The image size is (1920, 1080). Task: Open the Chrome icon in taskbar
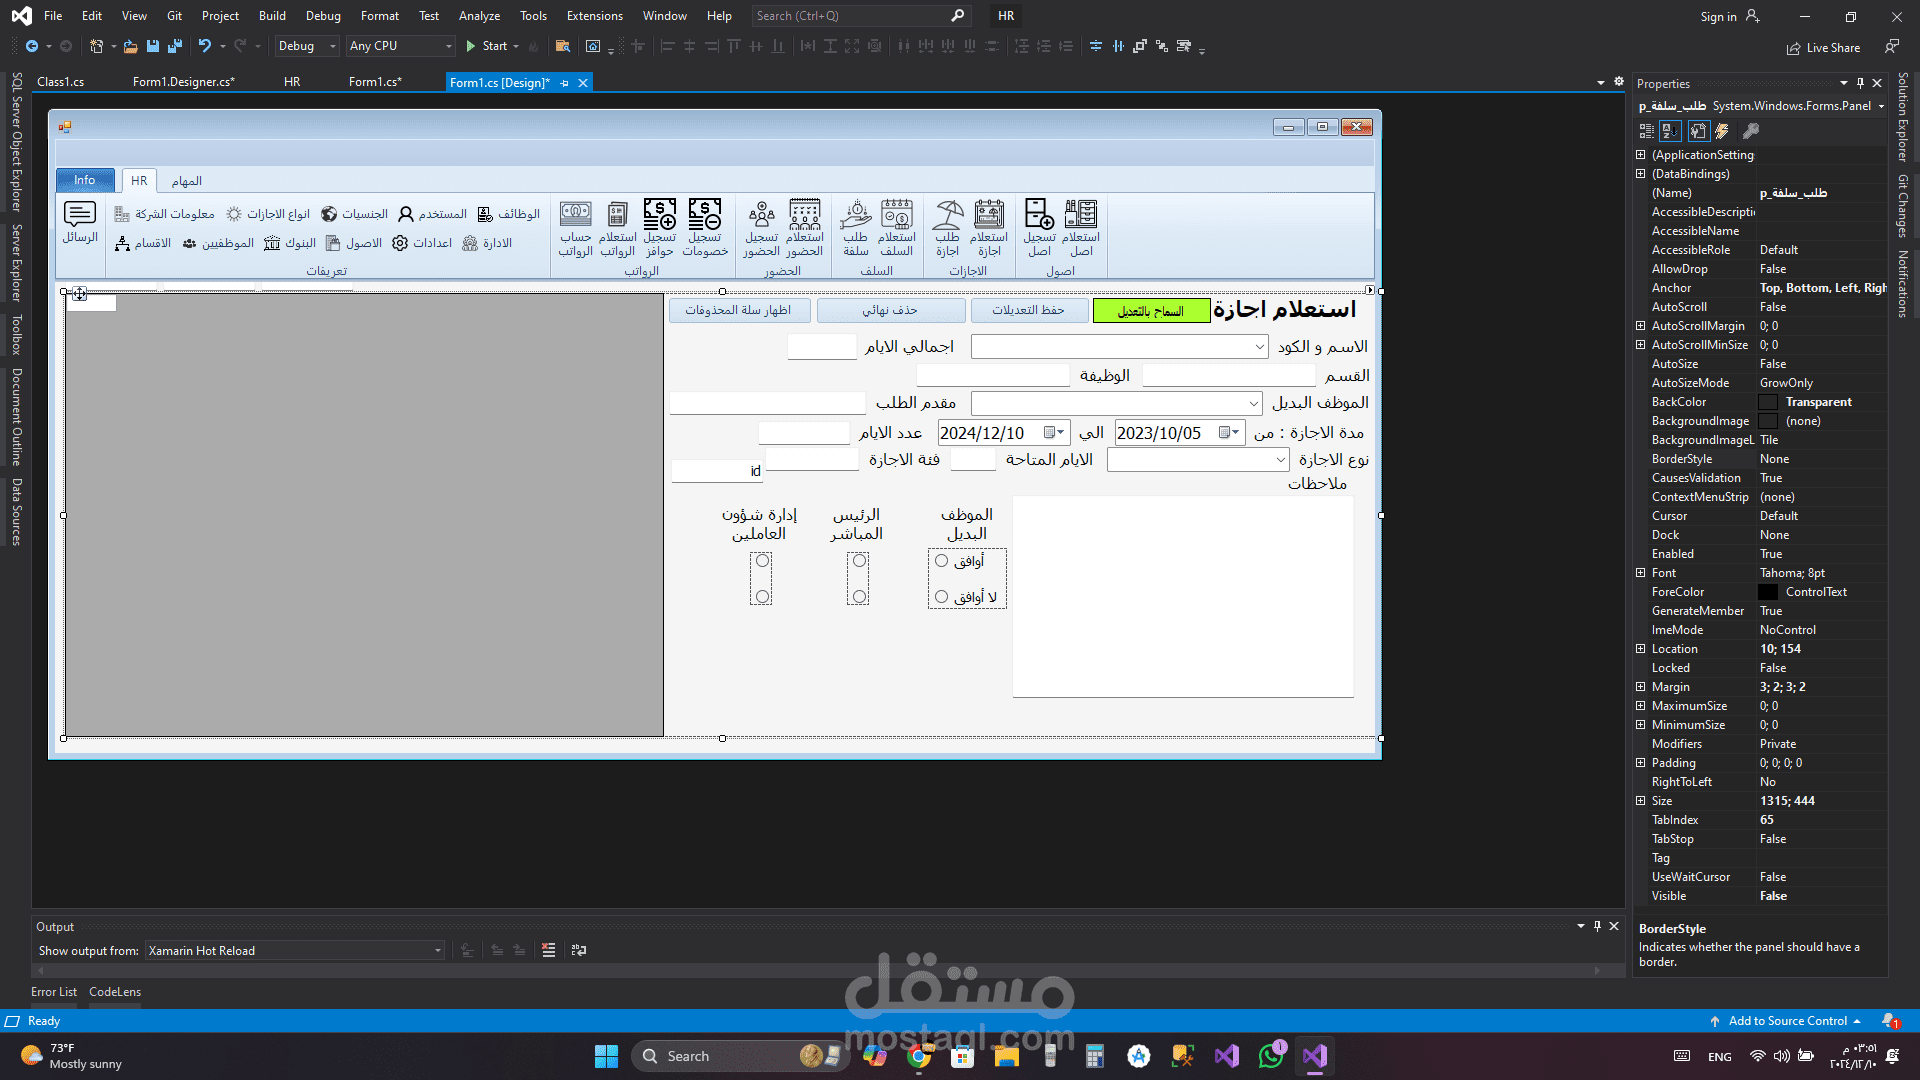coord(918,1056)
